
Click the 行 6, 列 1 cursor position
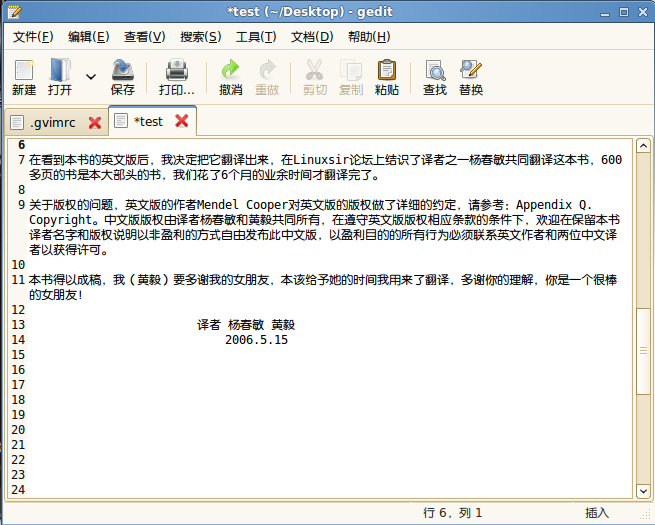(452, 512)
